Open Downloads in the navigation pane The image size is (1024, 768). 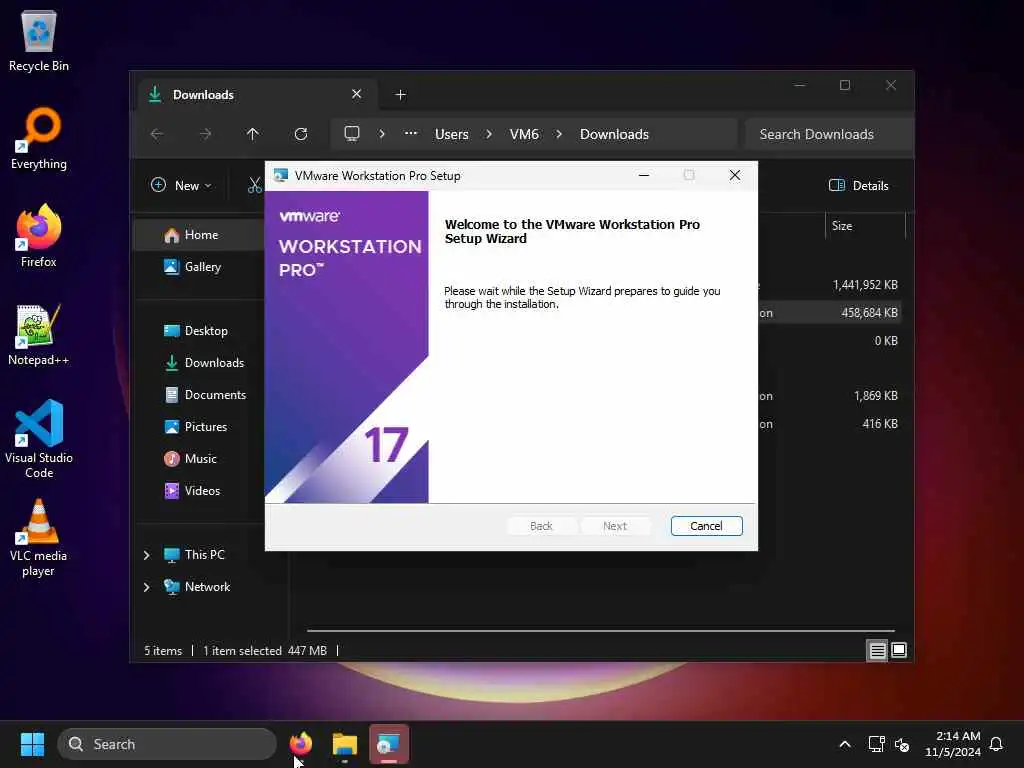[x=200, y=362]
